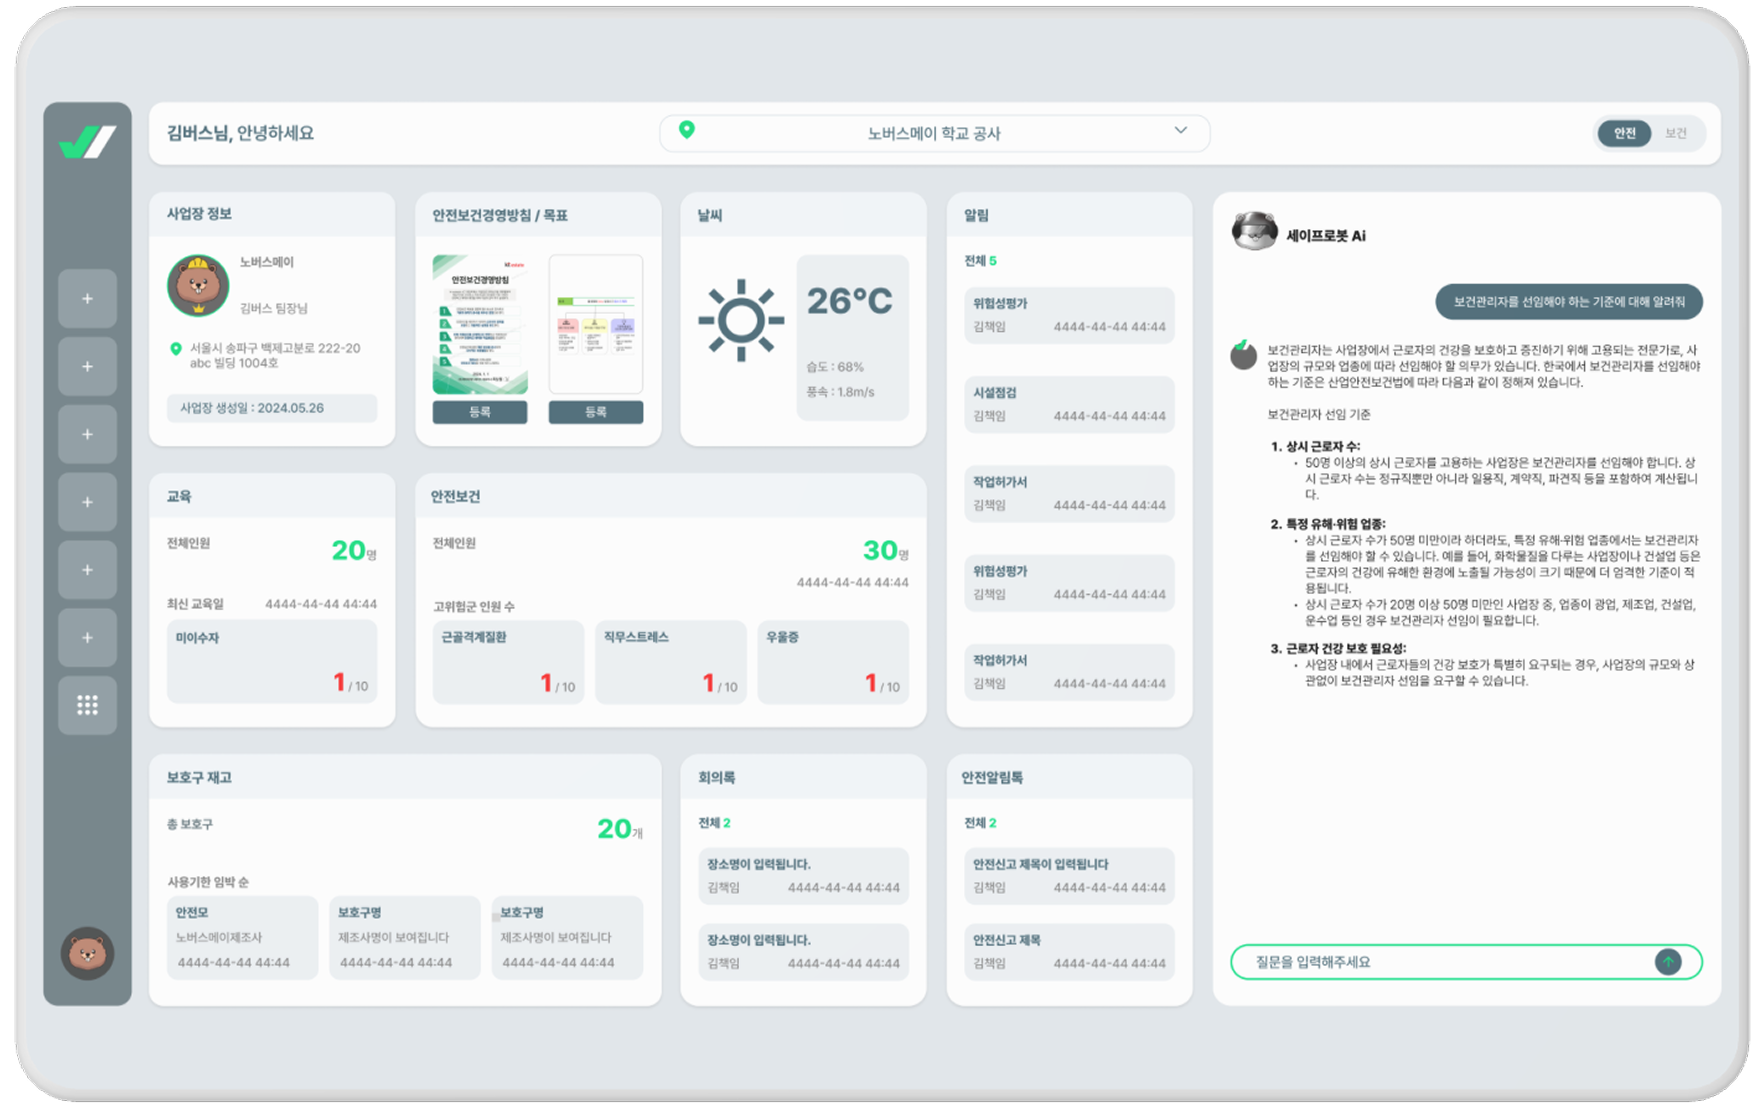
Task: Select the 근골격계질환 high-risk card
Action: pos(508,661)
